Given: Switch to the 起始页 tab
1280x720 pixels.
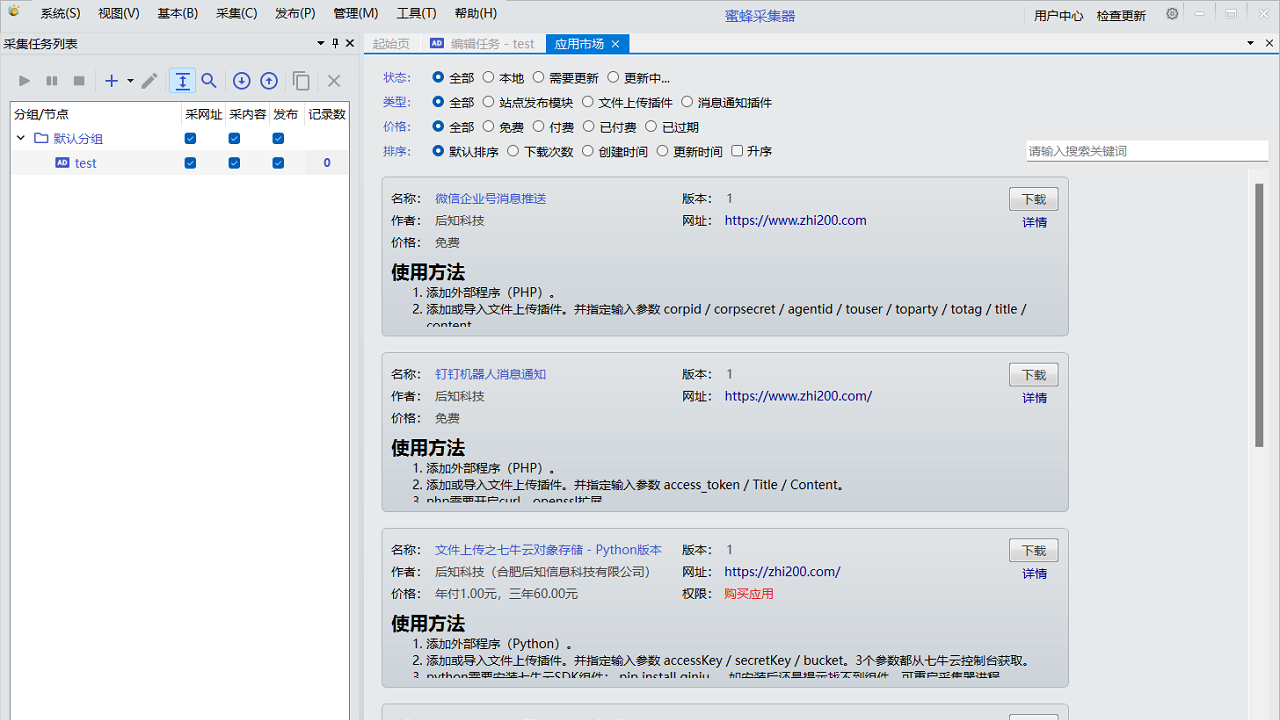Looking at the screenshot, I should [x=391, y=44].
